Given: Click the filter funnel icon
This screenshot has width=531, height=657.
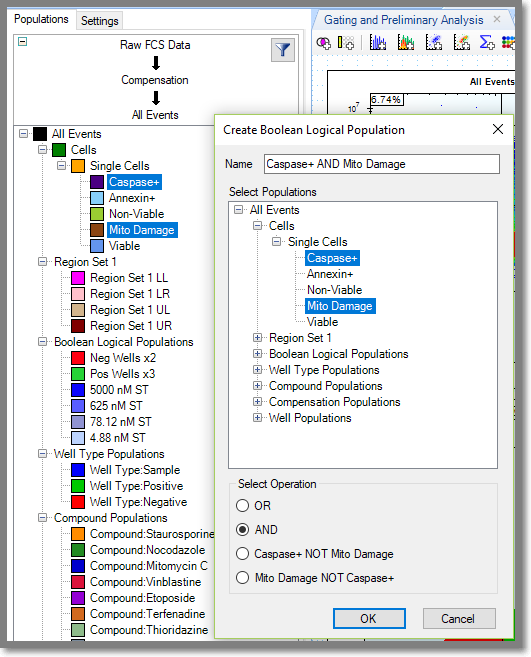Looking at the screenshot, I should [282, 50].
